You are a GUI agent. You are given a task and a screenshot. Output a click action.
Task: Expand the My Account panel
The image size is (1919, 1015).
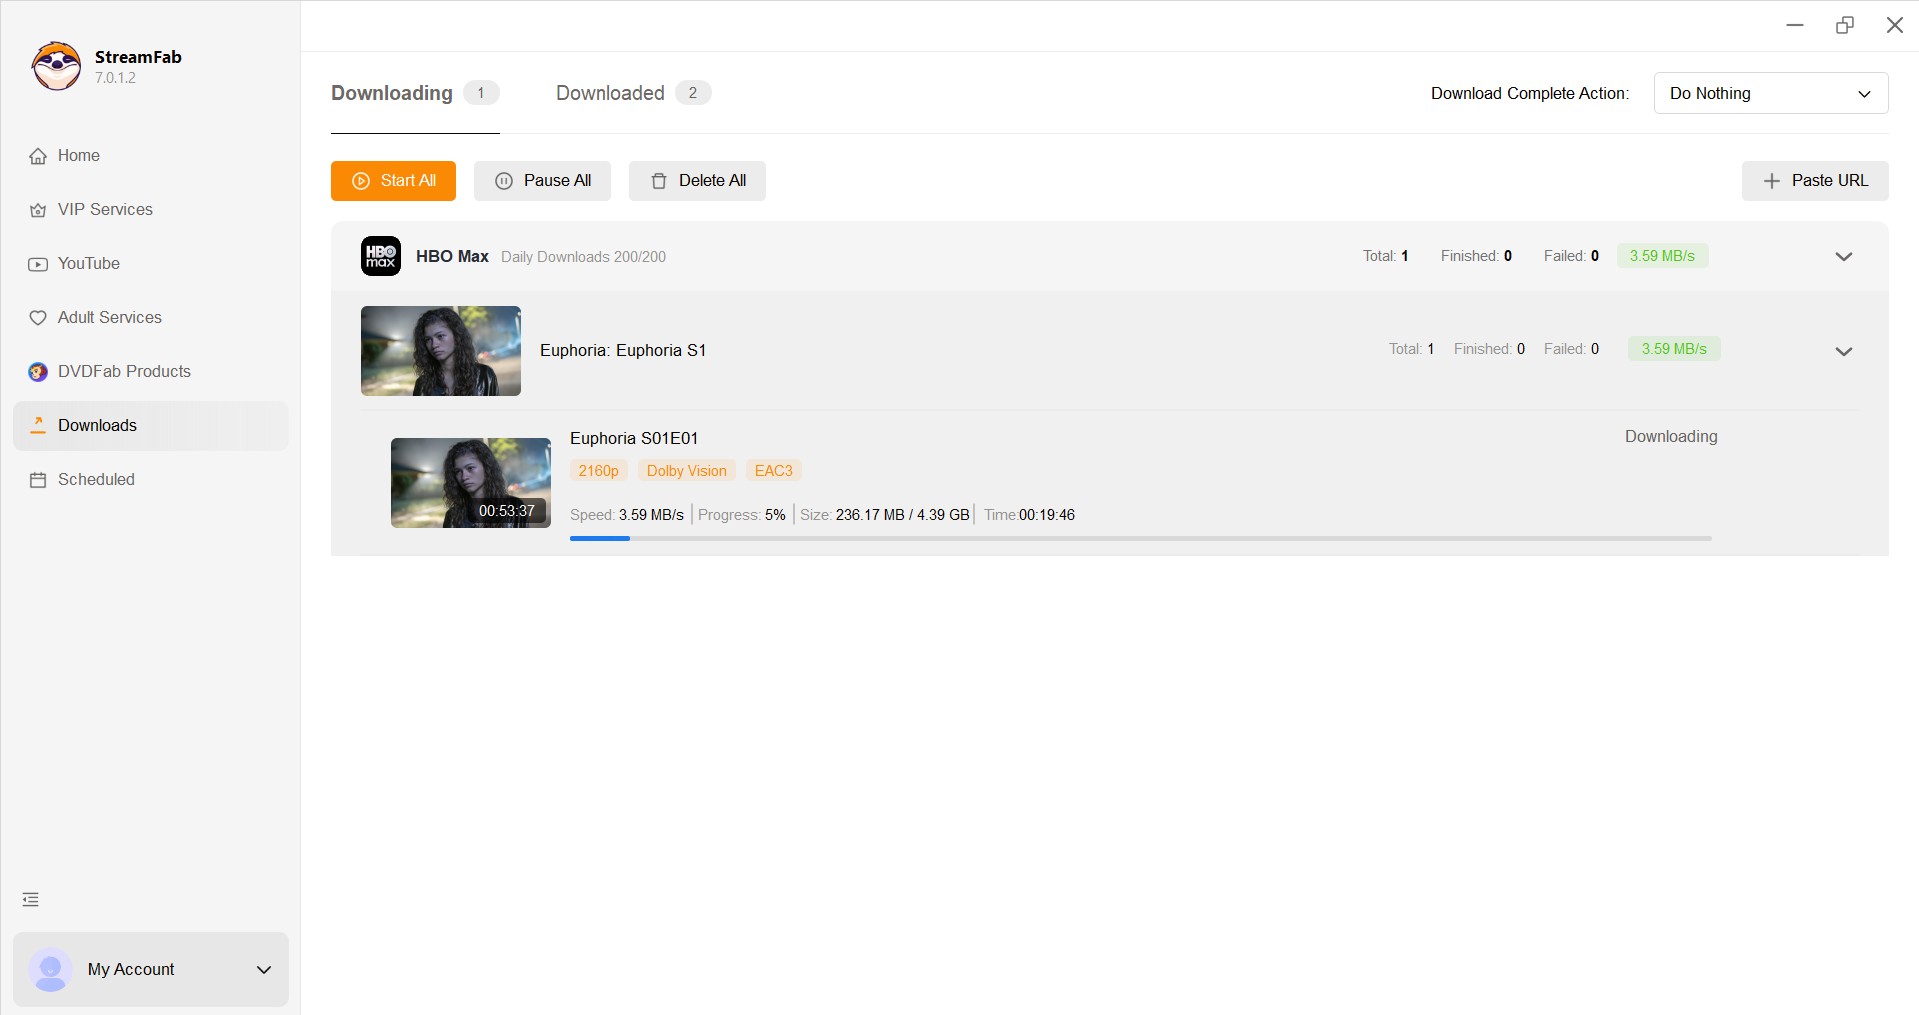(x=263, y=969)
